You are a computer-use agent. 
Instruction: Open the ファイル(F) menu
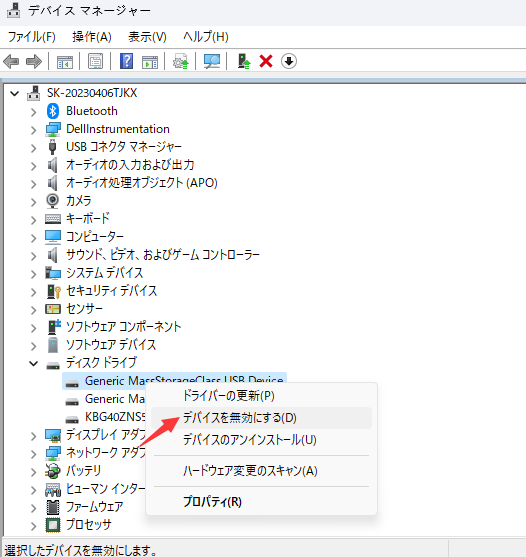(x=32, y=37)
